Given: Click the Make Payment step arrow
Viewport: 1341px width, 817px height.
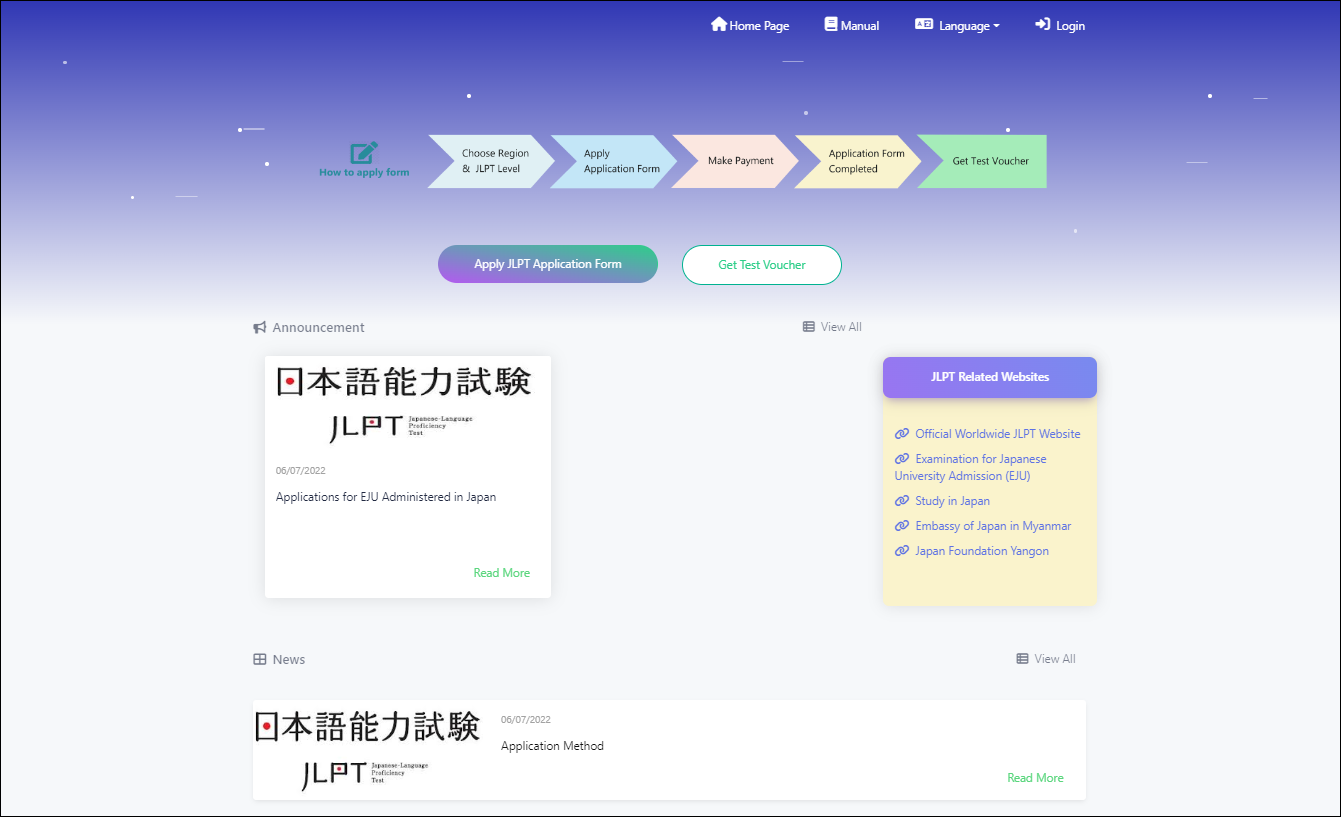Looking at the screenshot, I should tap(736, 161).
